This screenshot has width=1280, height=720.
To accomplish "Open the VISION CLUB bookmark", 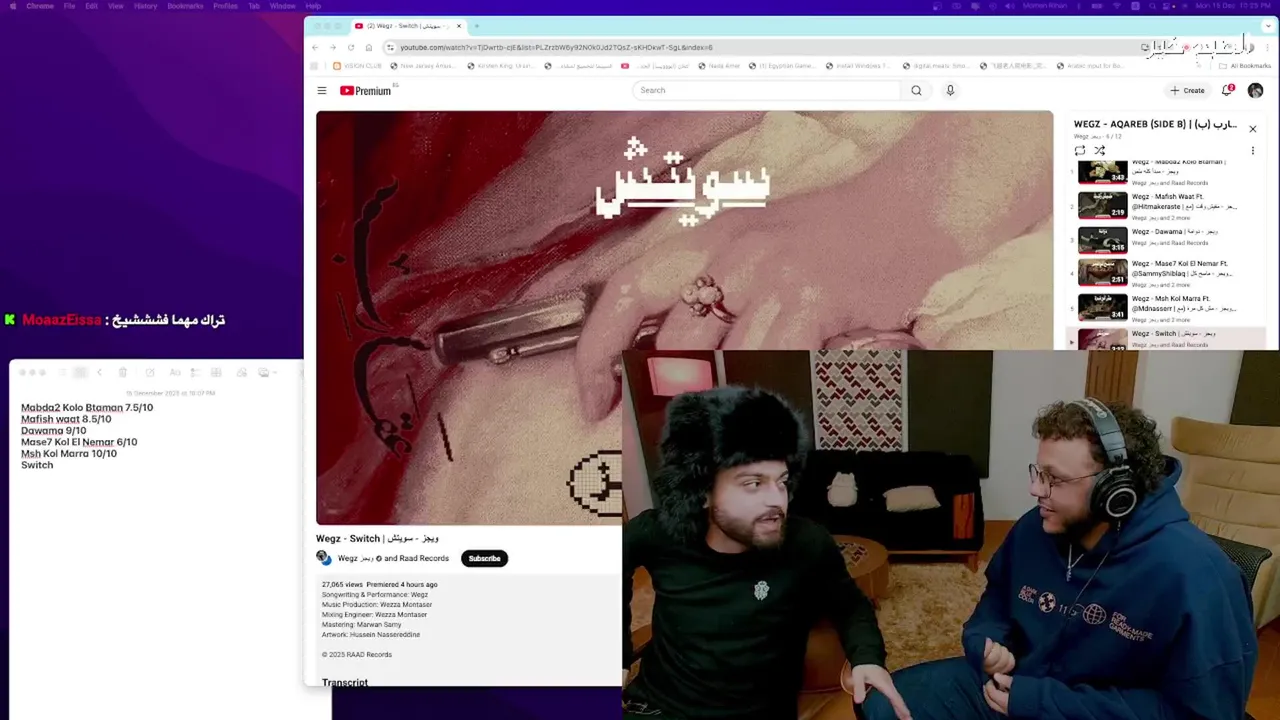I will point(357,66).
